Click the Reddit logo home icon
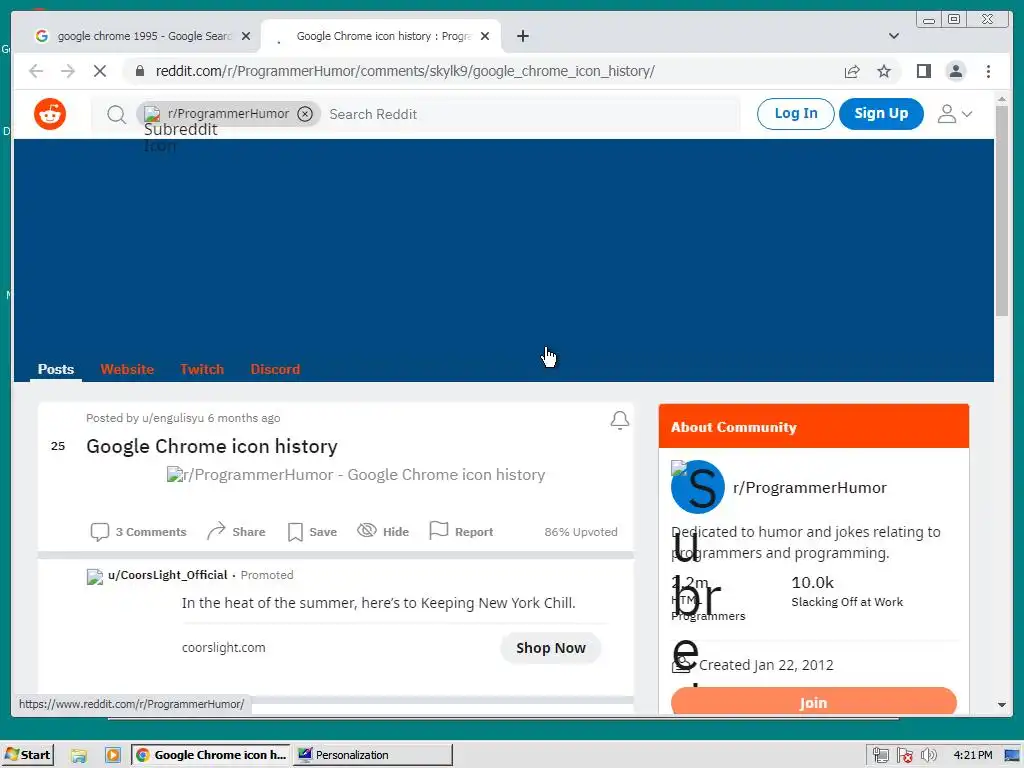Viewport: 1024px width, 768px height. [50, 114]
